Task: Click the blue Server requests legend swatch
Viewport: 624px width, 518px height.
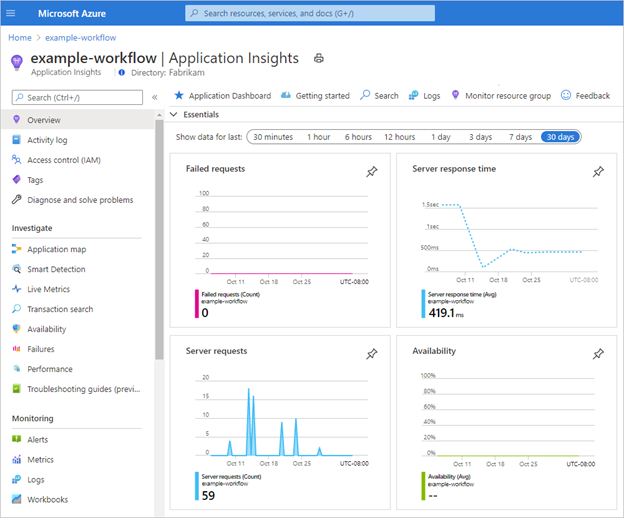Action: 197,486
